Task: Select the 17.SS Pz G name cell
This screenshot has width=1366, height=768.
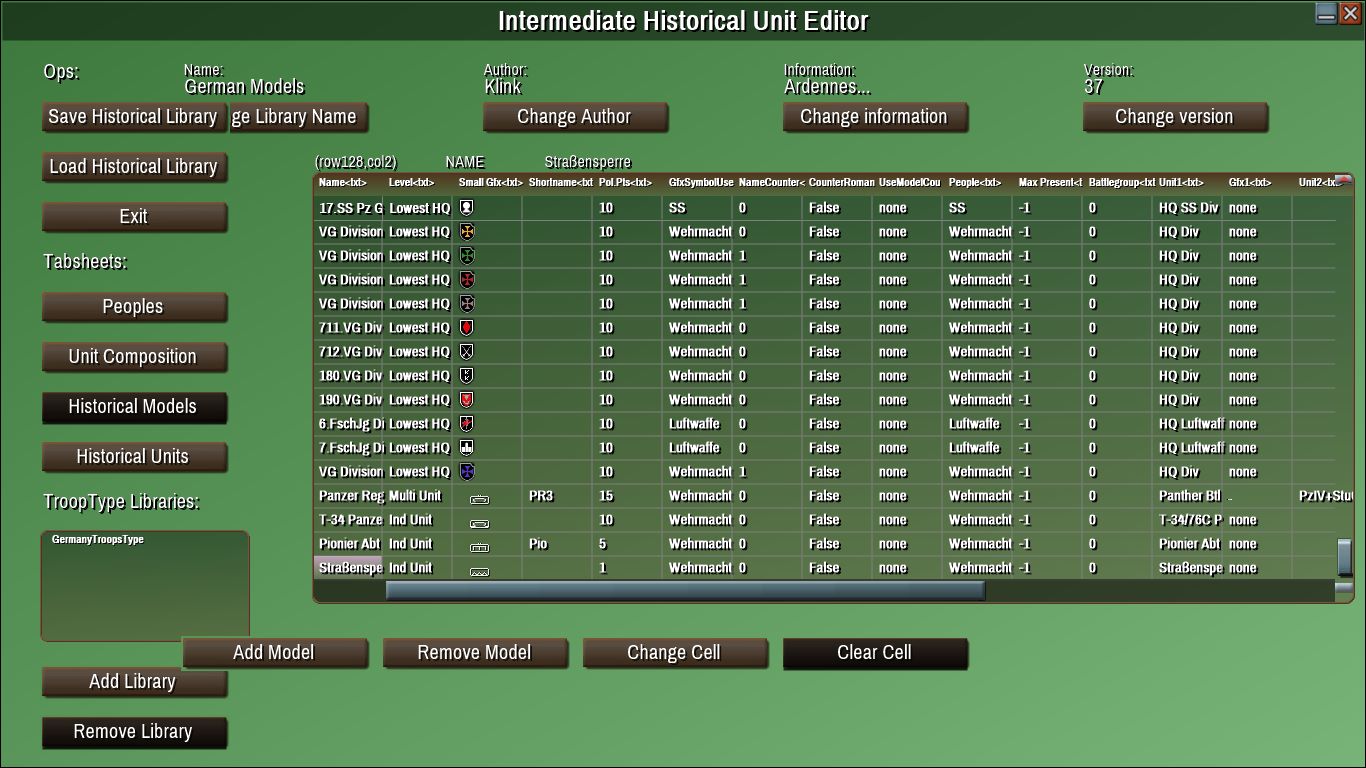Action: tap(348, 208)
